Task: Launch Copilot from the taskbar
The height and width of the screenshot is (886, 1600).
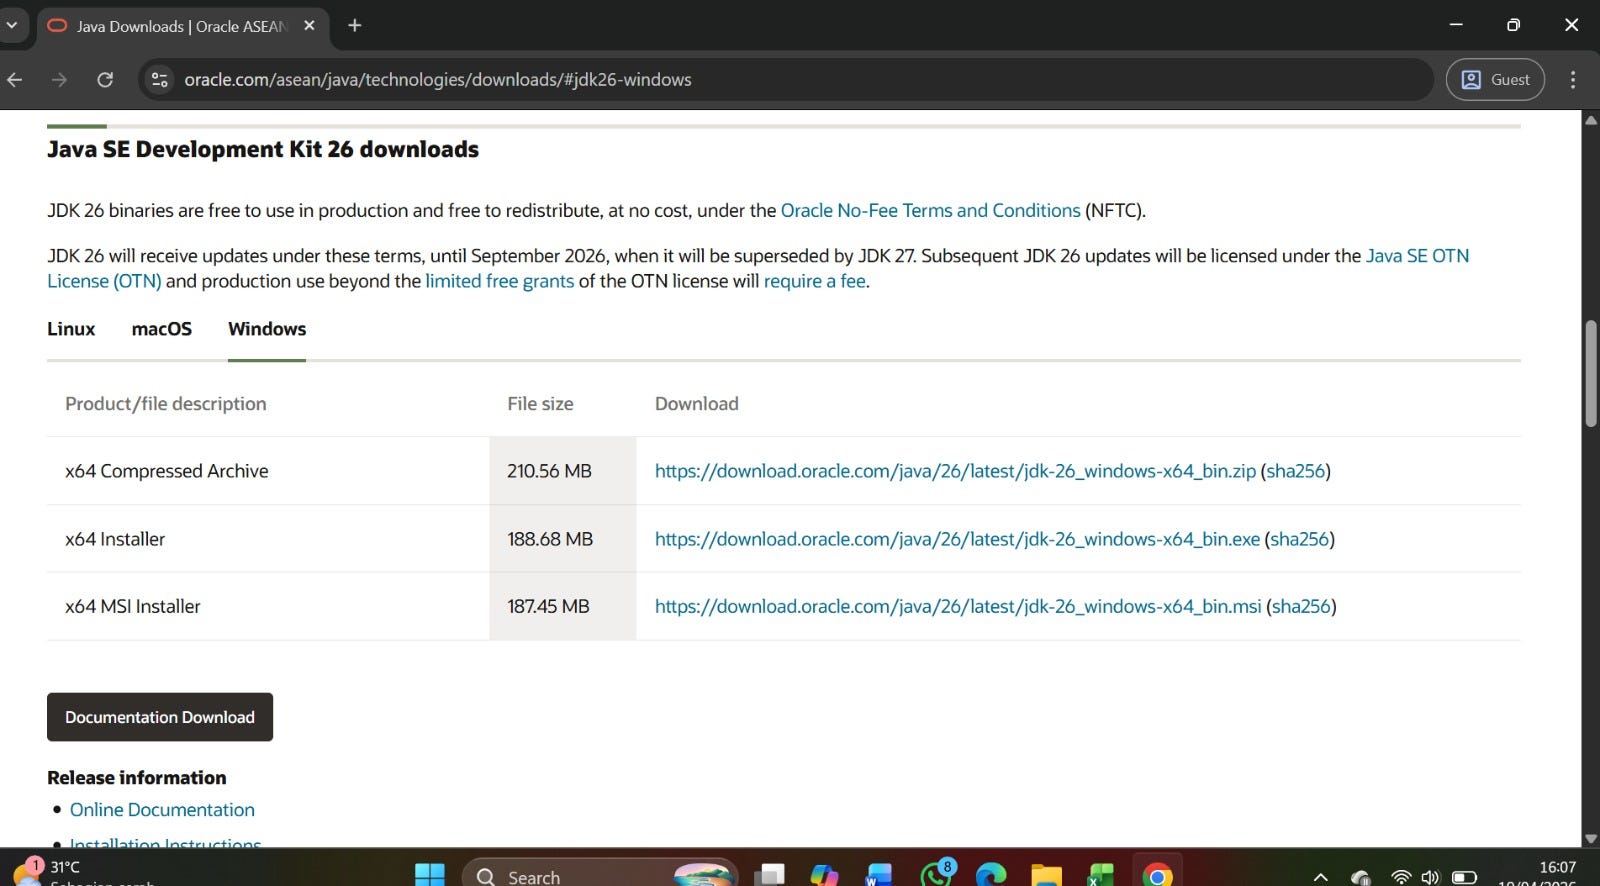Action: [x=824, y=875]
